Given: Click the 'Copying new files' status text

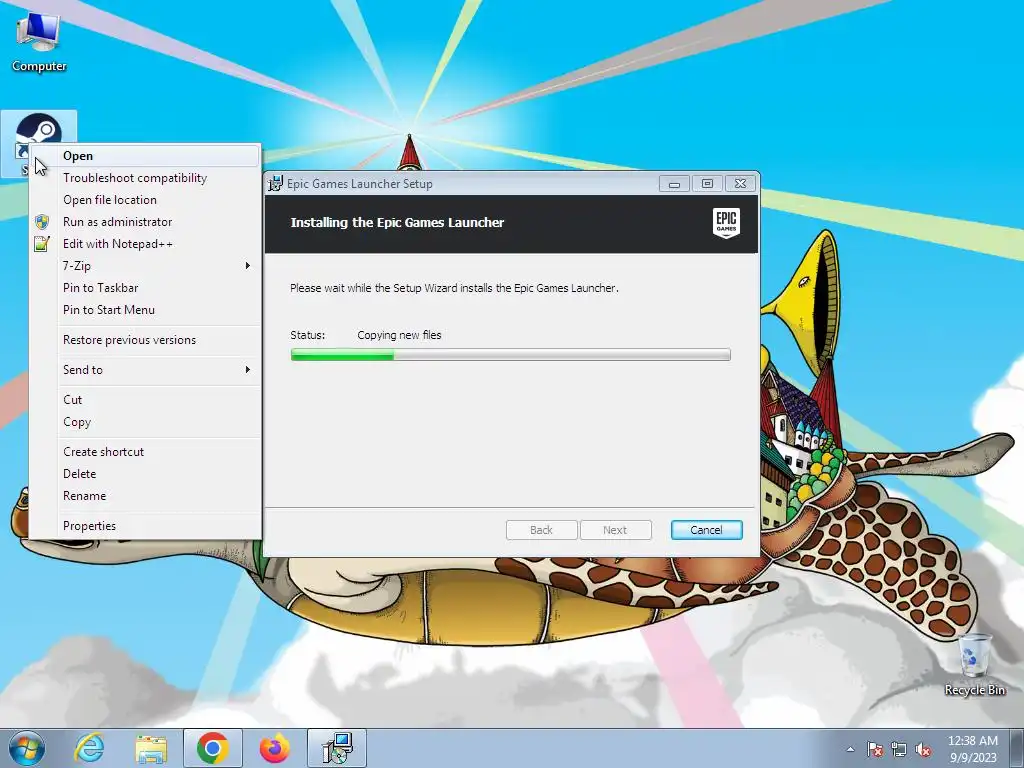Looking at the screenshot, I should [399, 335].
